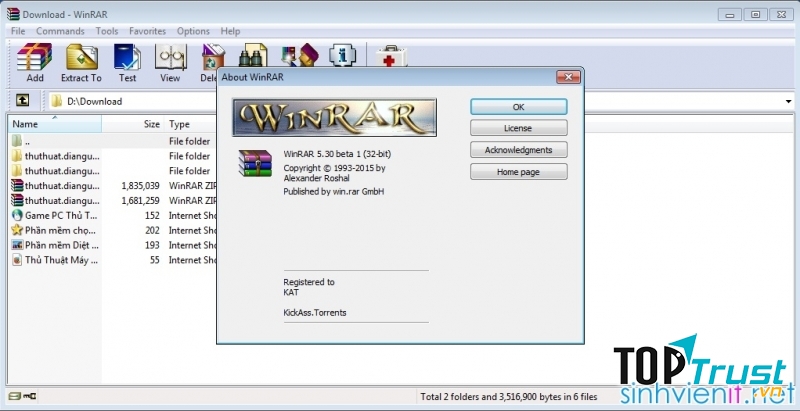Open the Tools menu
Image resolution: width=800 pixels, height=411 pixels.
click(x=107, y=31)
